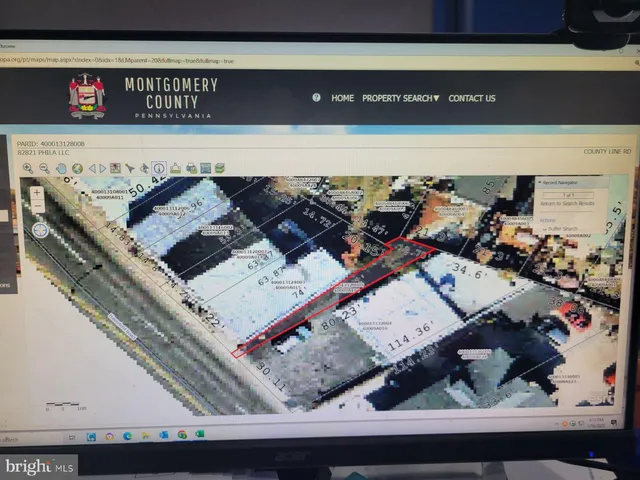This screenshot has height=480, width=640.
Task: Open the CONTACT US page
Action: pos(471,98)
